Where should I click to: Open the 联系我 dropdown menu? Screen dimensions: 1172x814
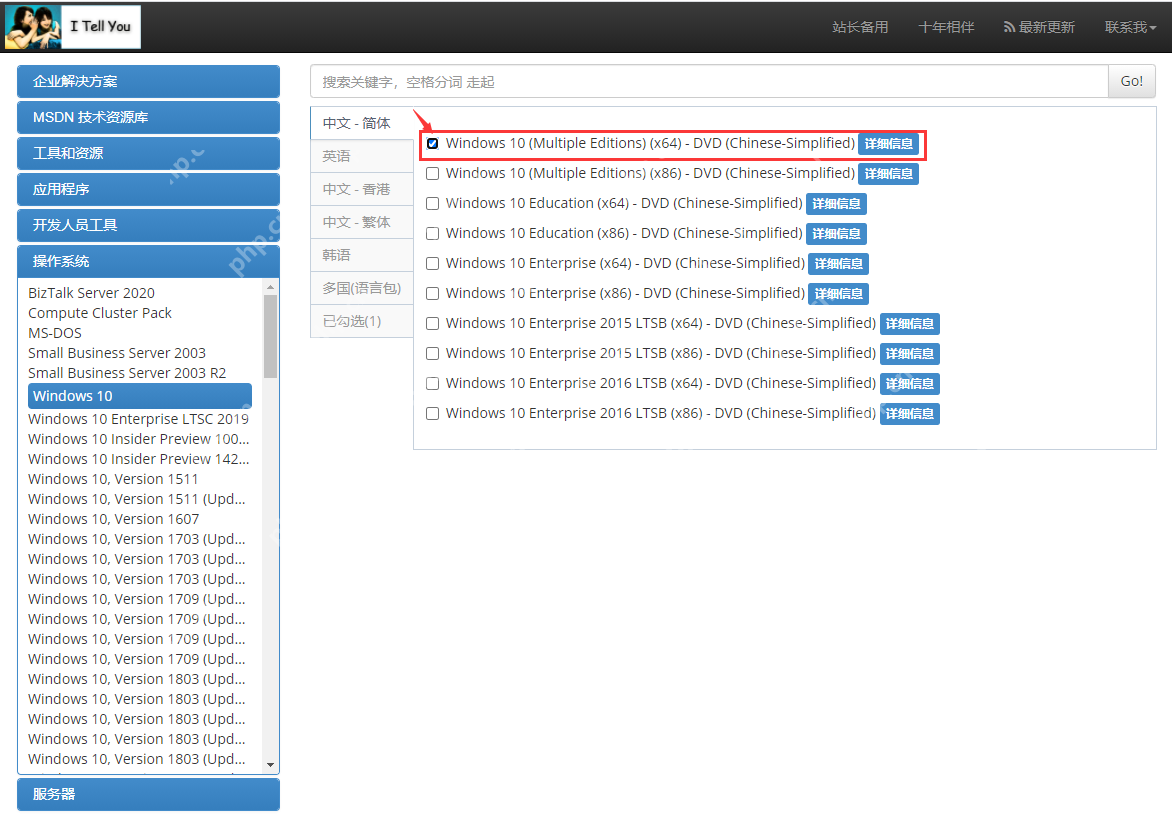(1130, 27)
